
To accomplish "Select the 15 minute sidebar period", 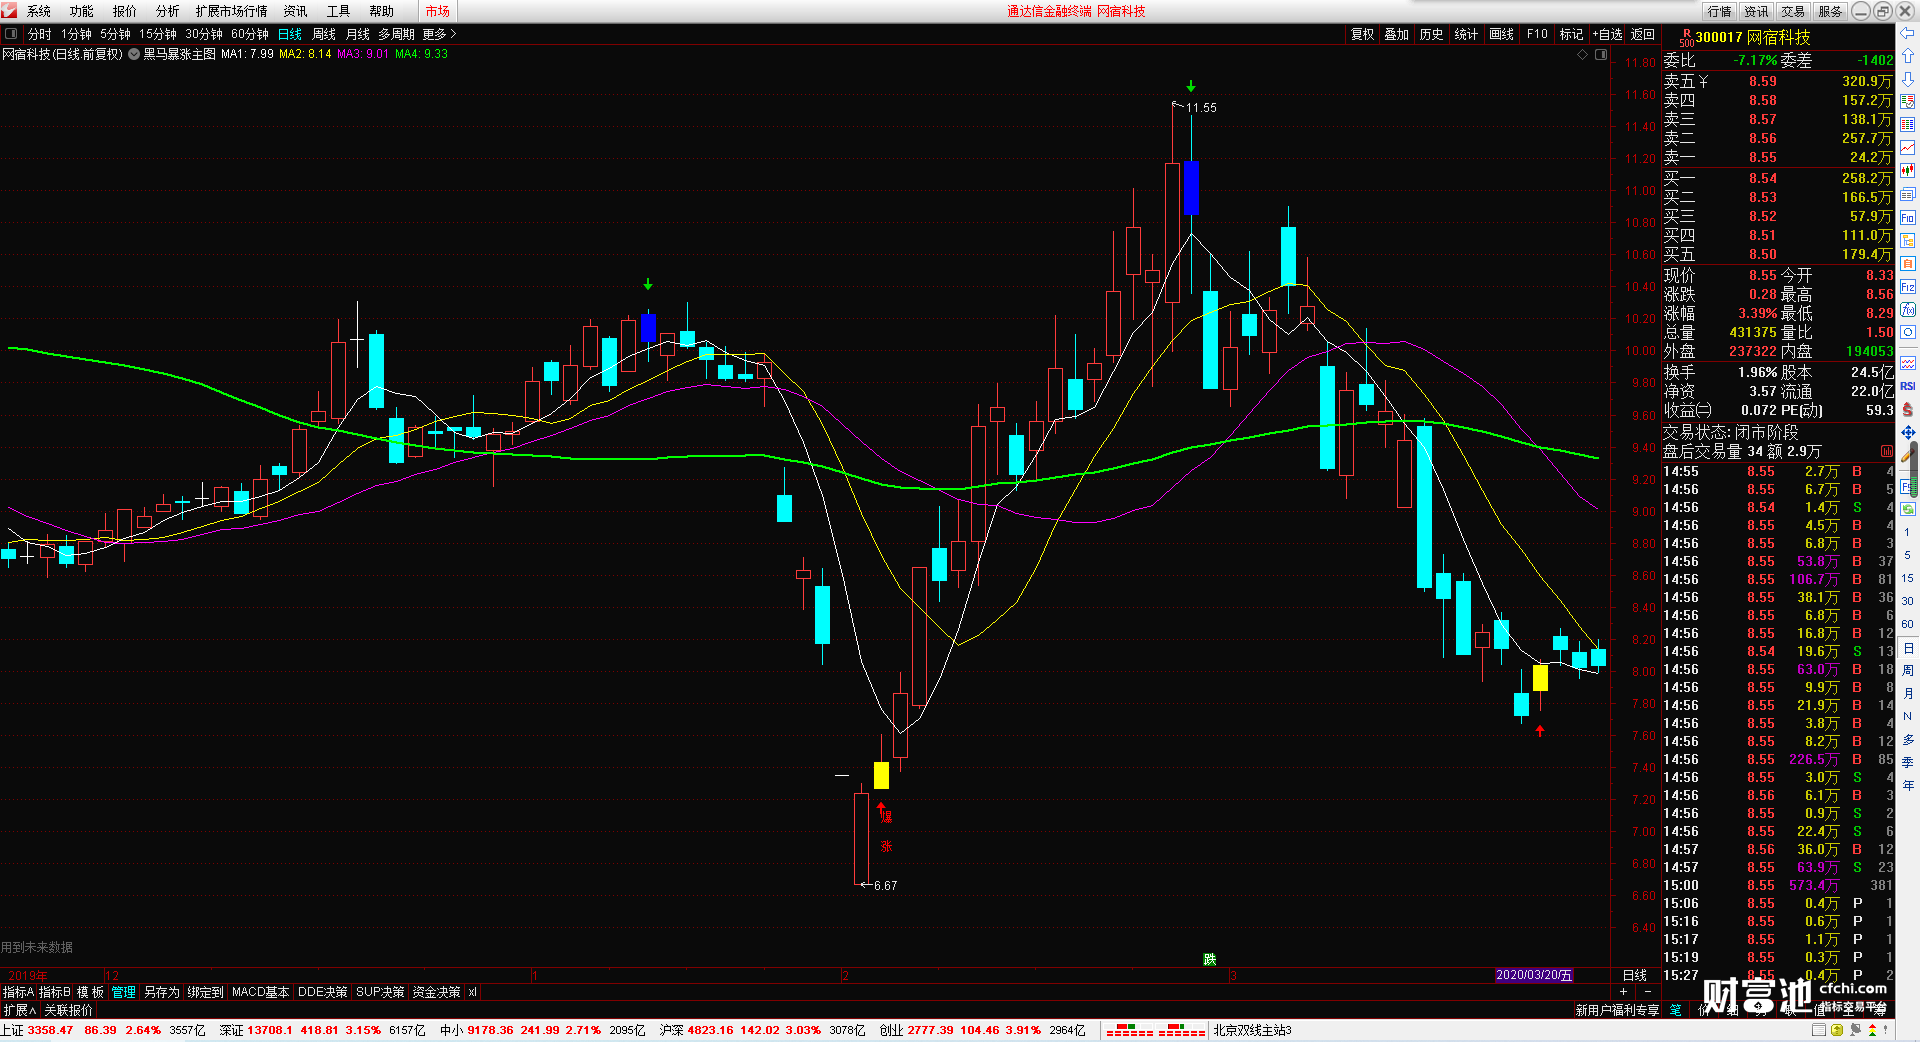I will coord(1908,578).
